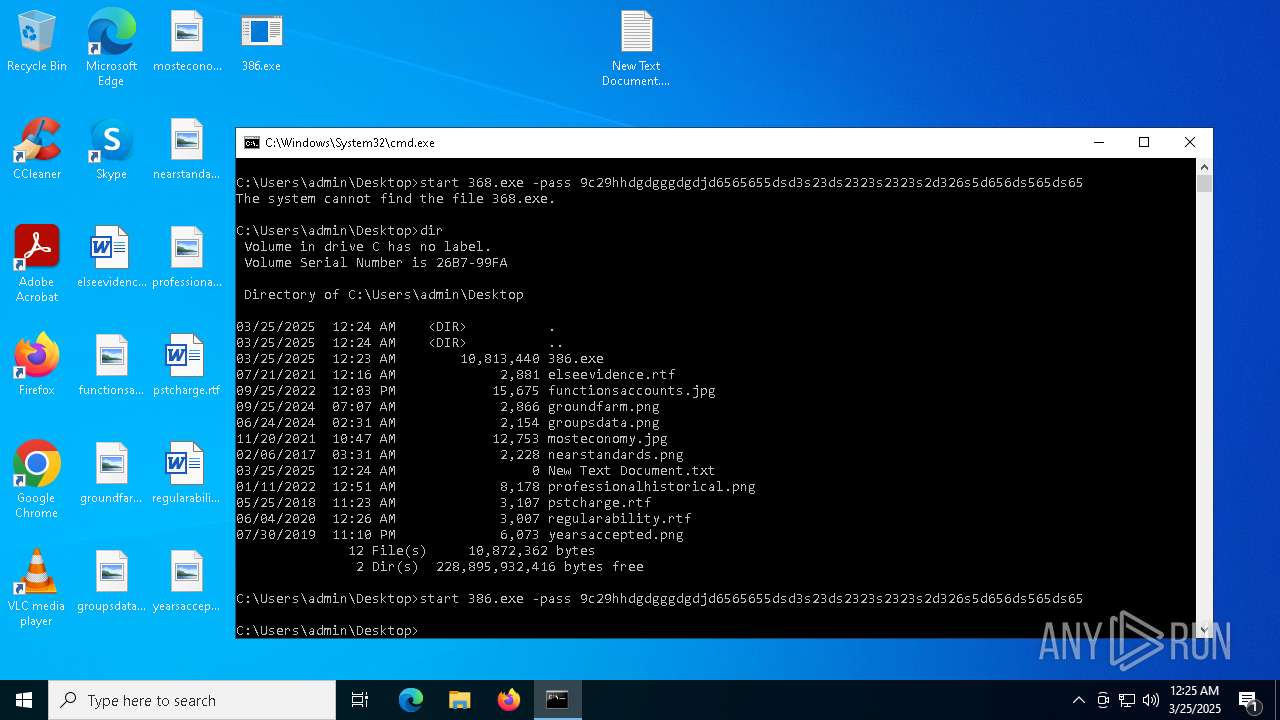Click 'mosteconomy.jpg' in the dir output
This screenshot has height=720, width=1280.
coord(608,439)
